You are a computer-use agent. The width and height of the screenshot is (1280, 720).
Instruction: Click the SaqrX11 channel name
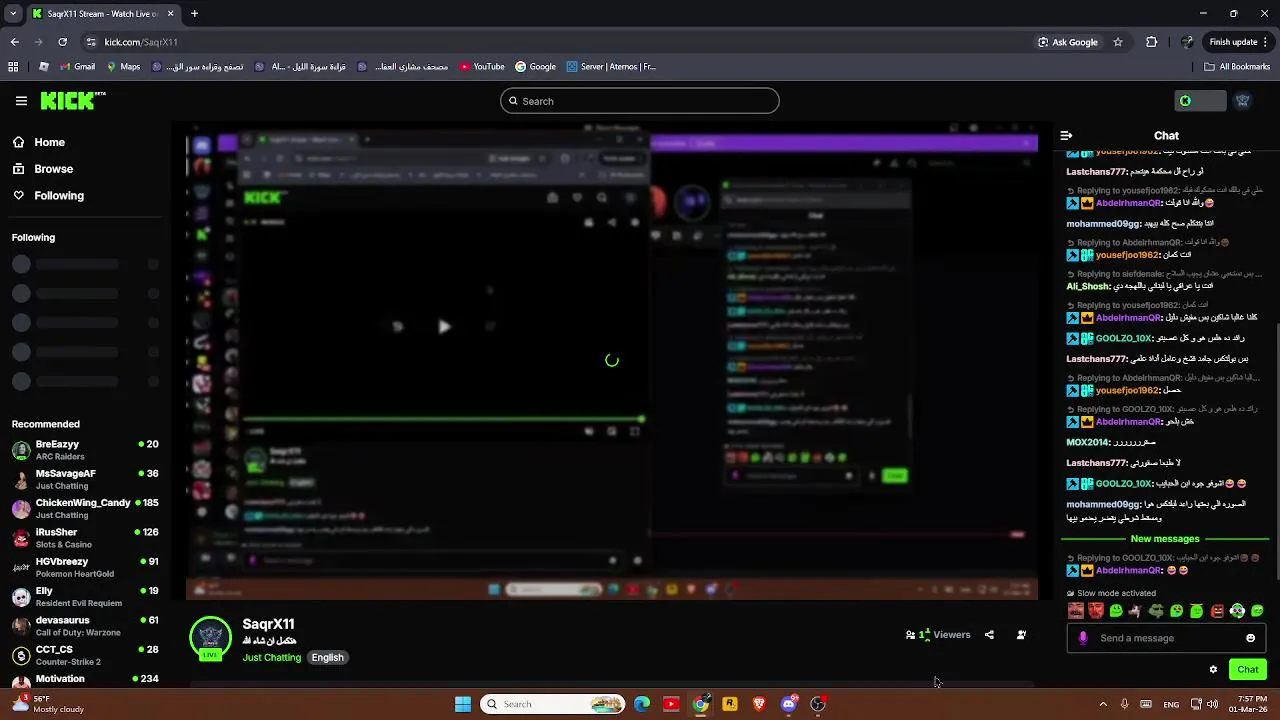(268, 624)
